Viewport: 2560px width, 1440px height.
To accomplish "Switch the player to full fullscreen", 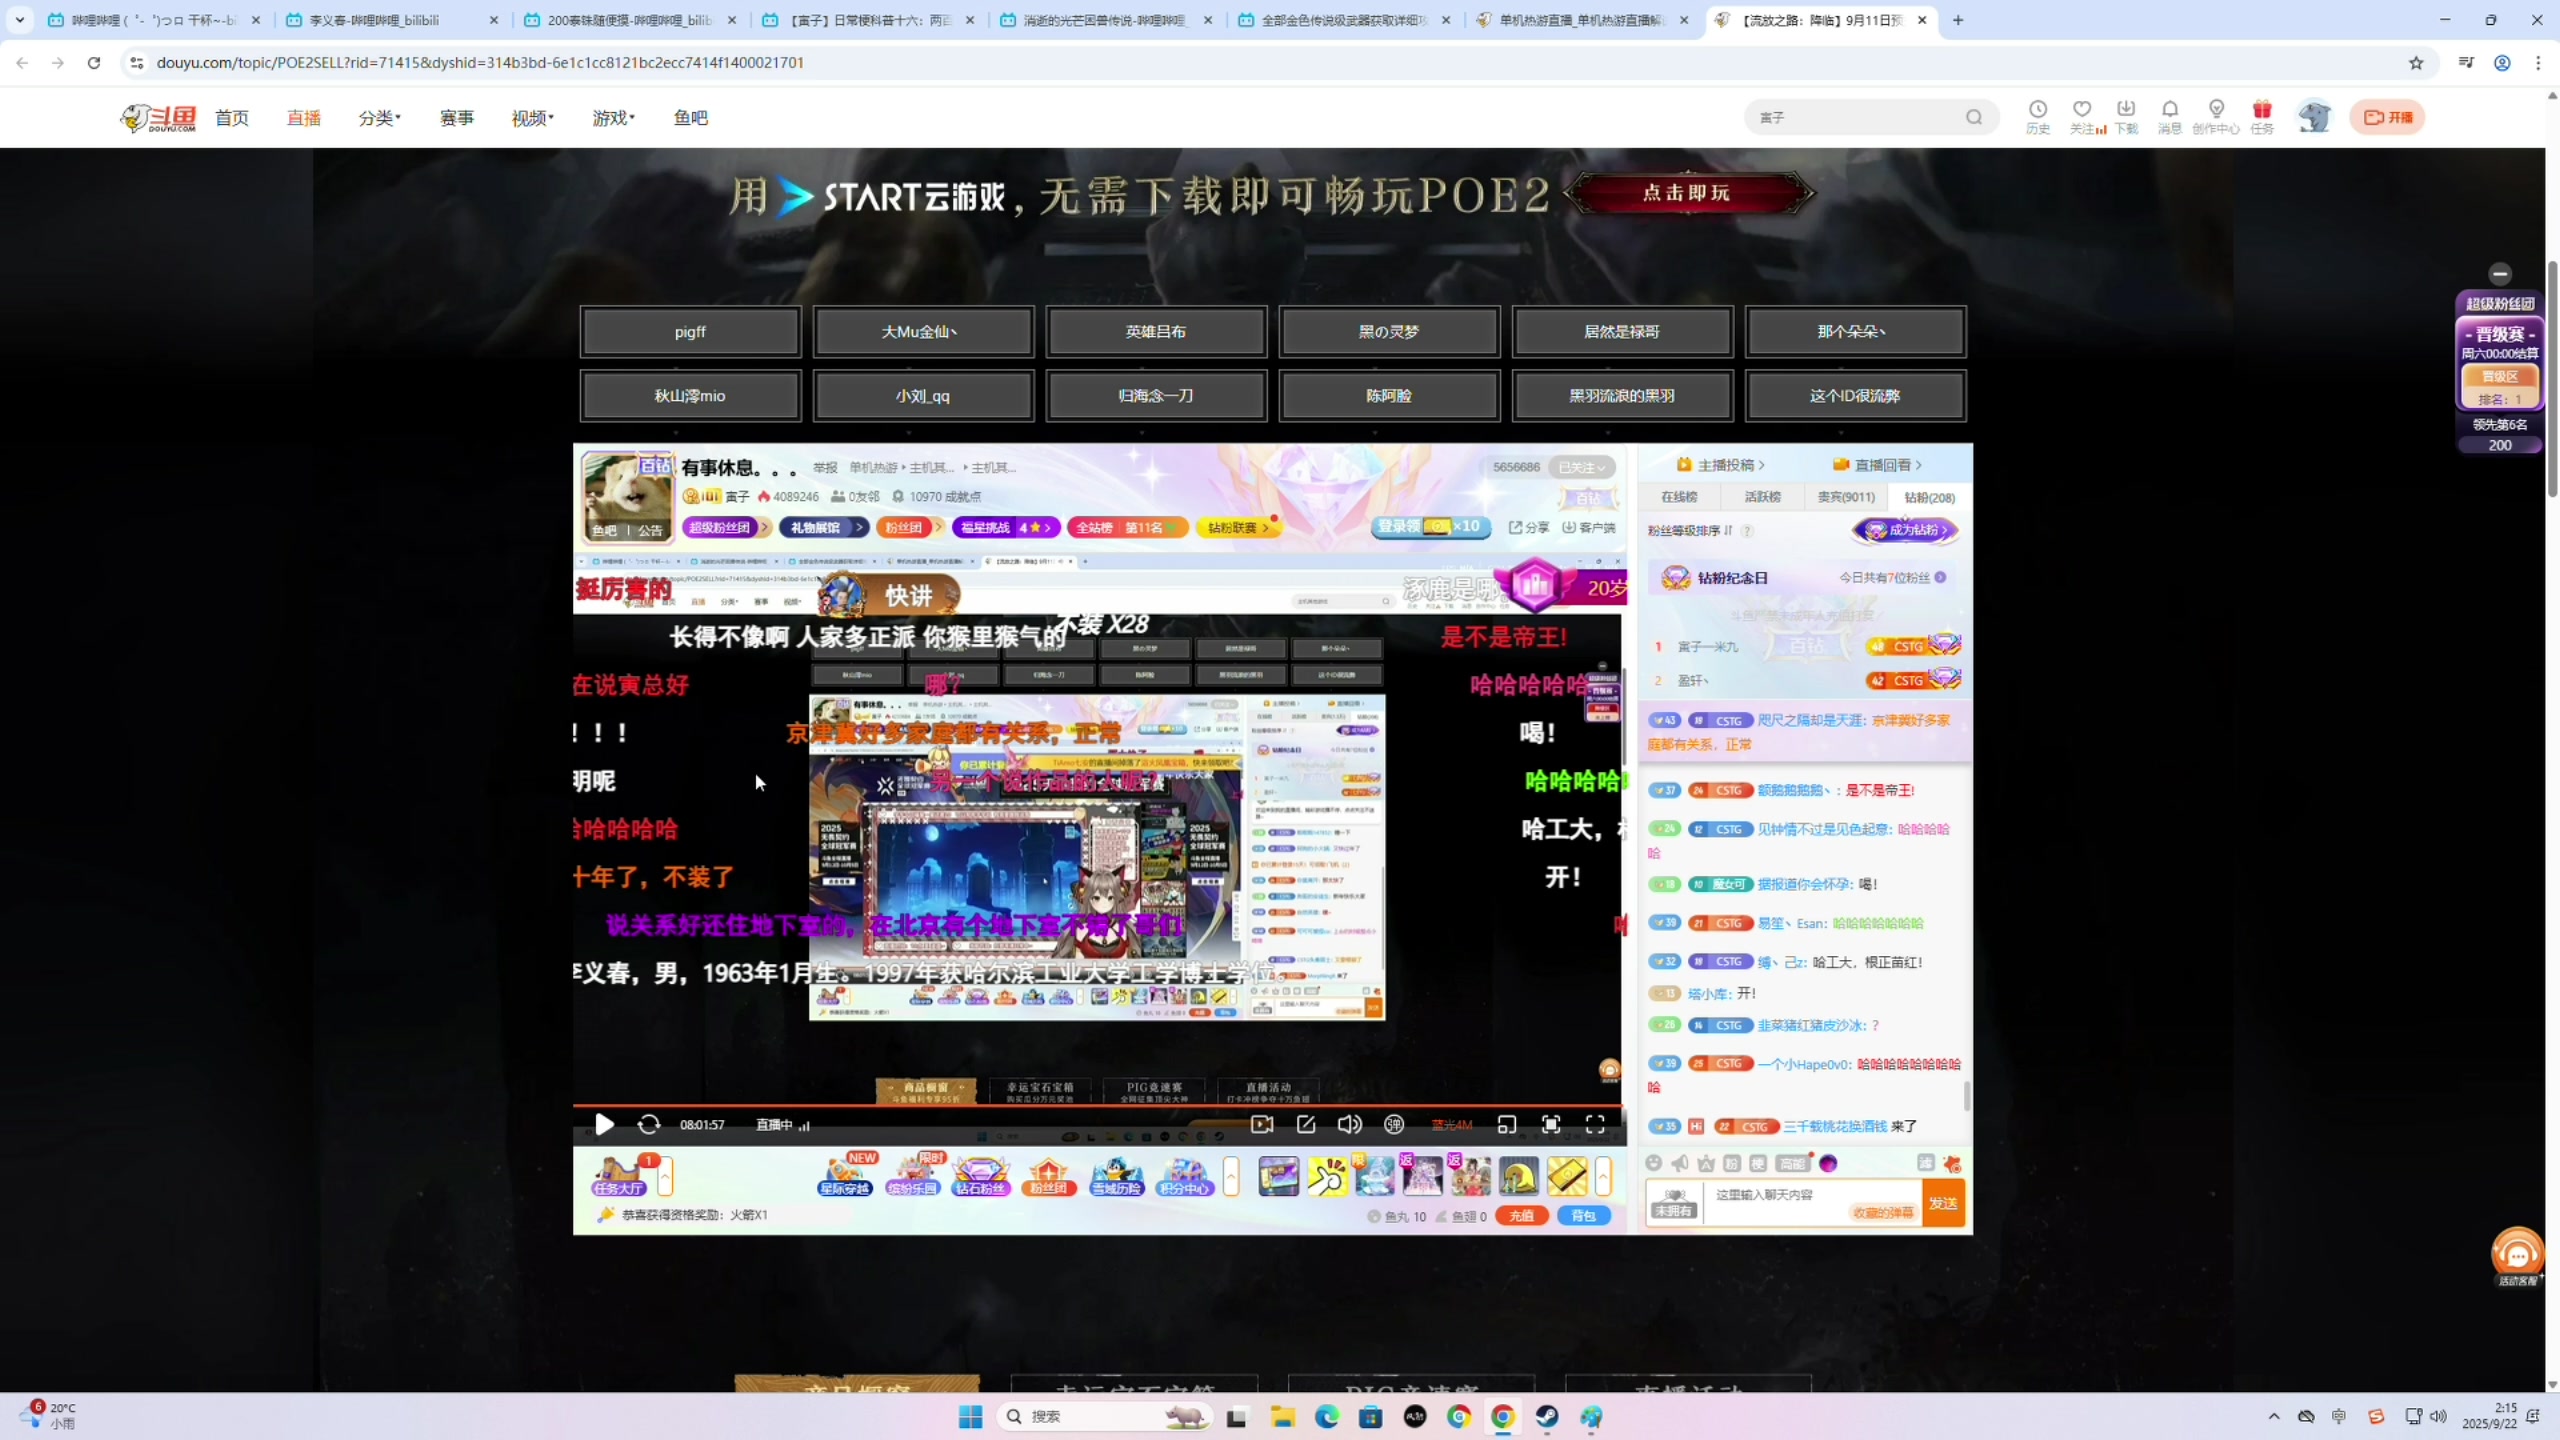I will (1596, 1124).
